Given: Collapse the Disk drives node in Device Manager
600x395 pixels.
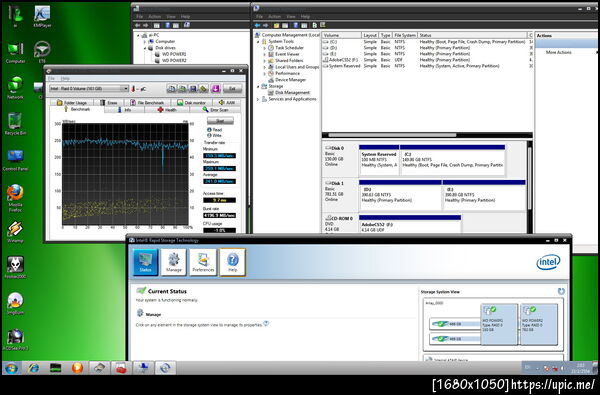Looking at the screenshot, I should [145, 48].
